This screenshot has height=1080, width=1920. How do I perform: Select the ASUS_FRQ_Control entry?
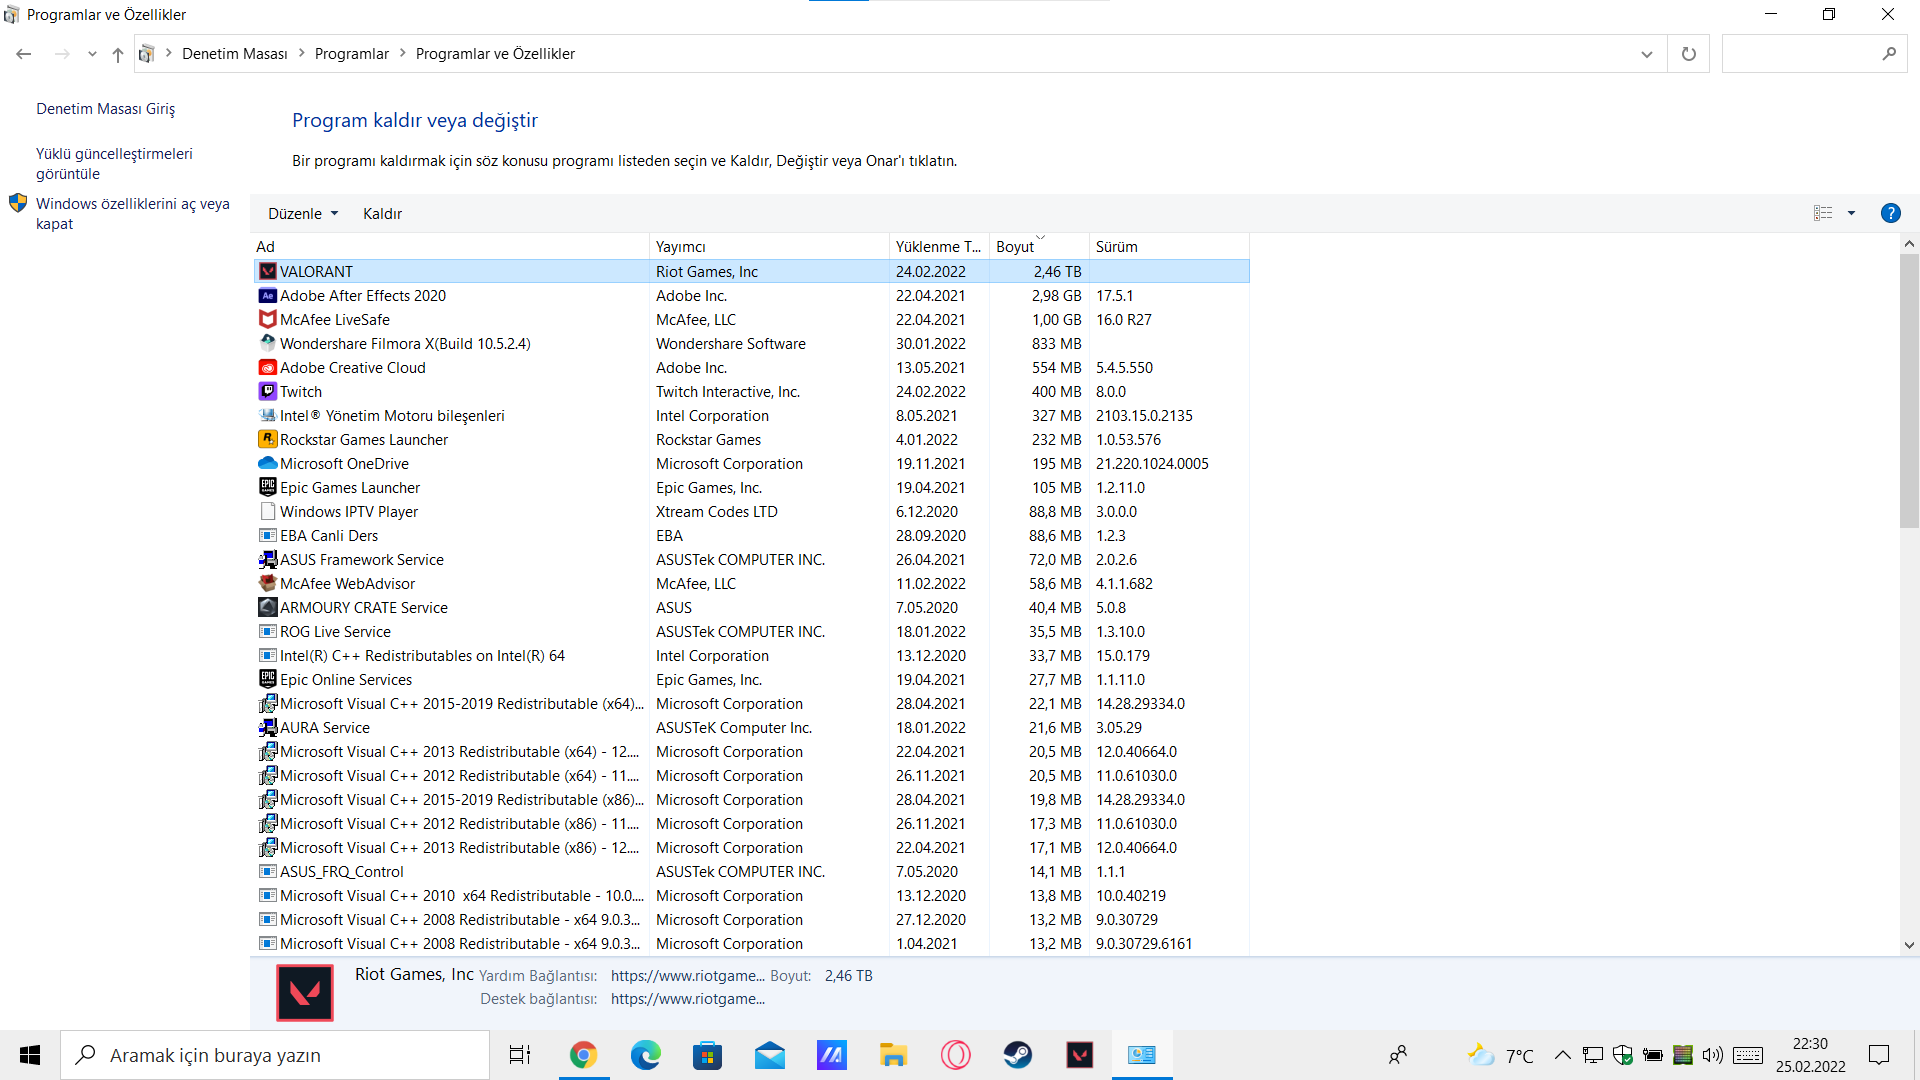752,871
